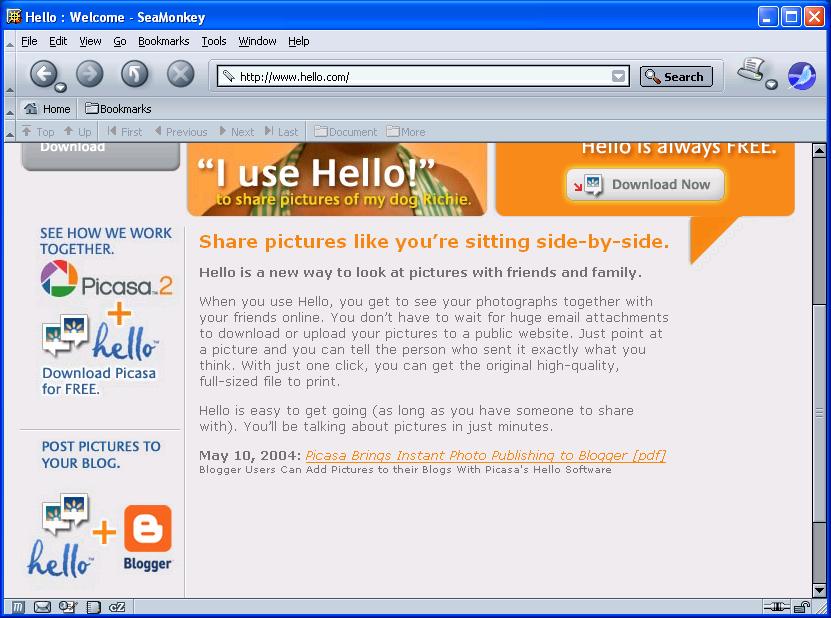Viewport: 831px width, 618px height.
Task: Collapse the site navigation bar grippy
Action: tap(10, 131)
